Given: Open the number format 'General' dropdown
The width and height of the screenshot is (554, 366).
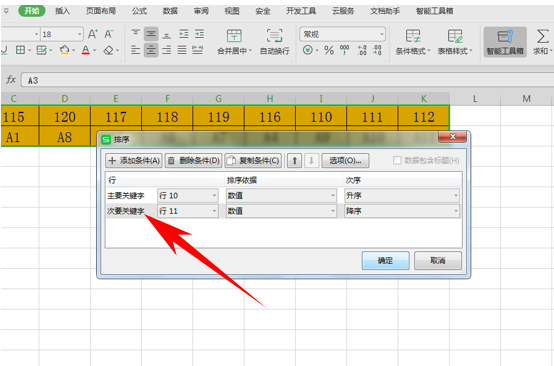Looking at the screenshot, I should pyautogui.click(x=342, y=34).
